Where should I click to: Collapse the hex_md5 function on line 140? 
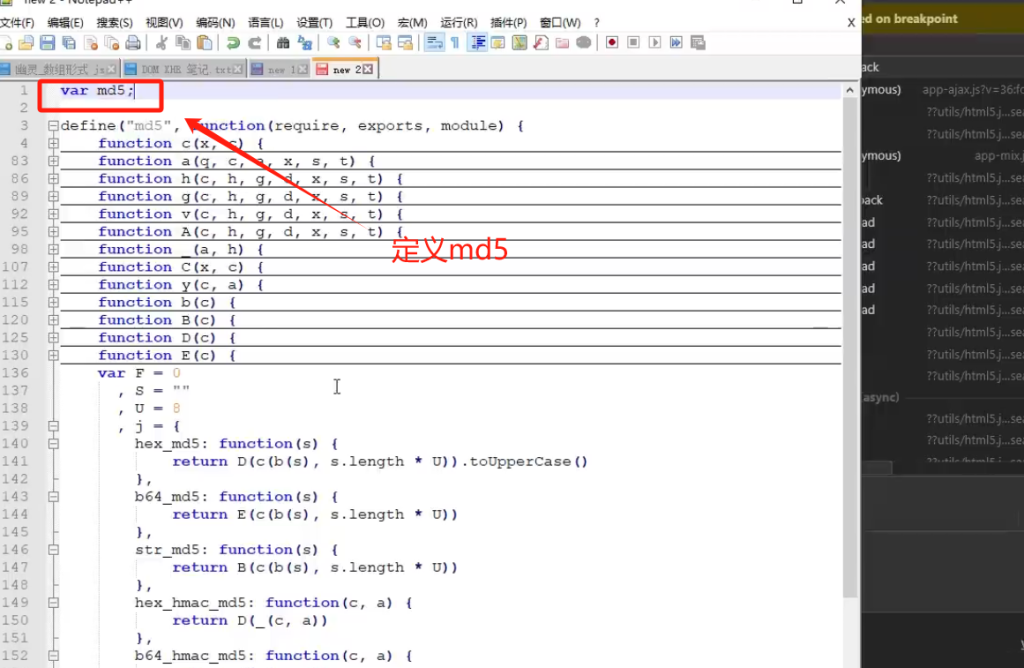coord(54,444)
